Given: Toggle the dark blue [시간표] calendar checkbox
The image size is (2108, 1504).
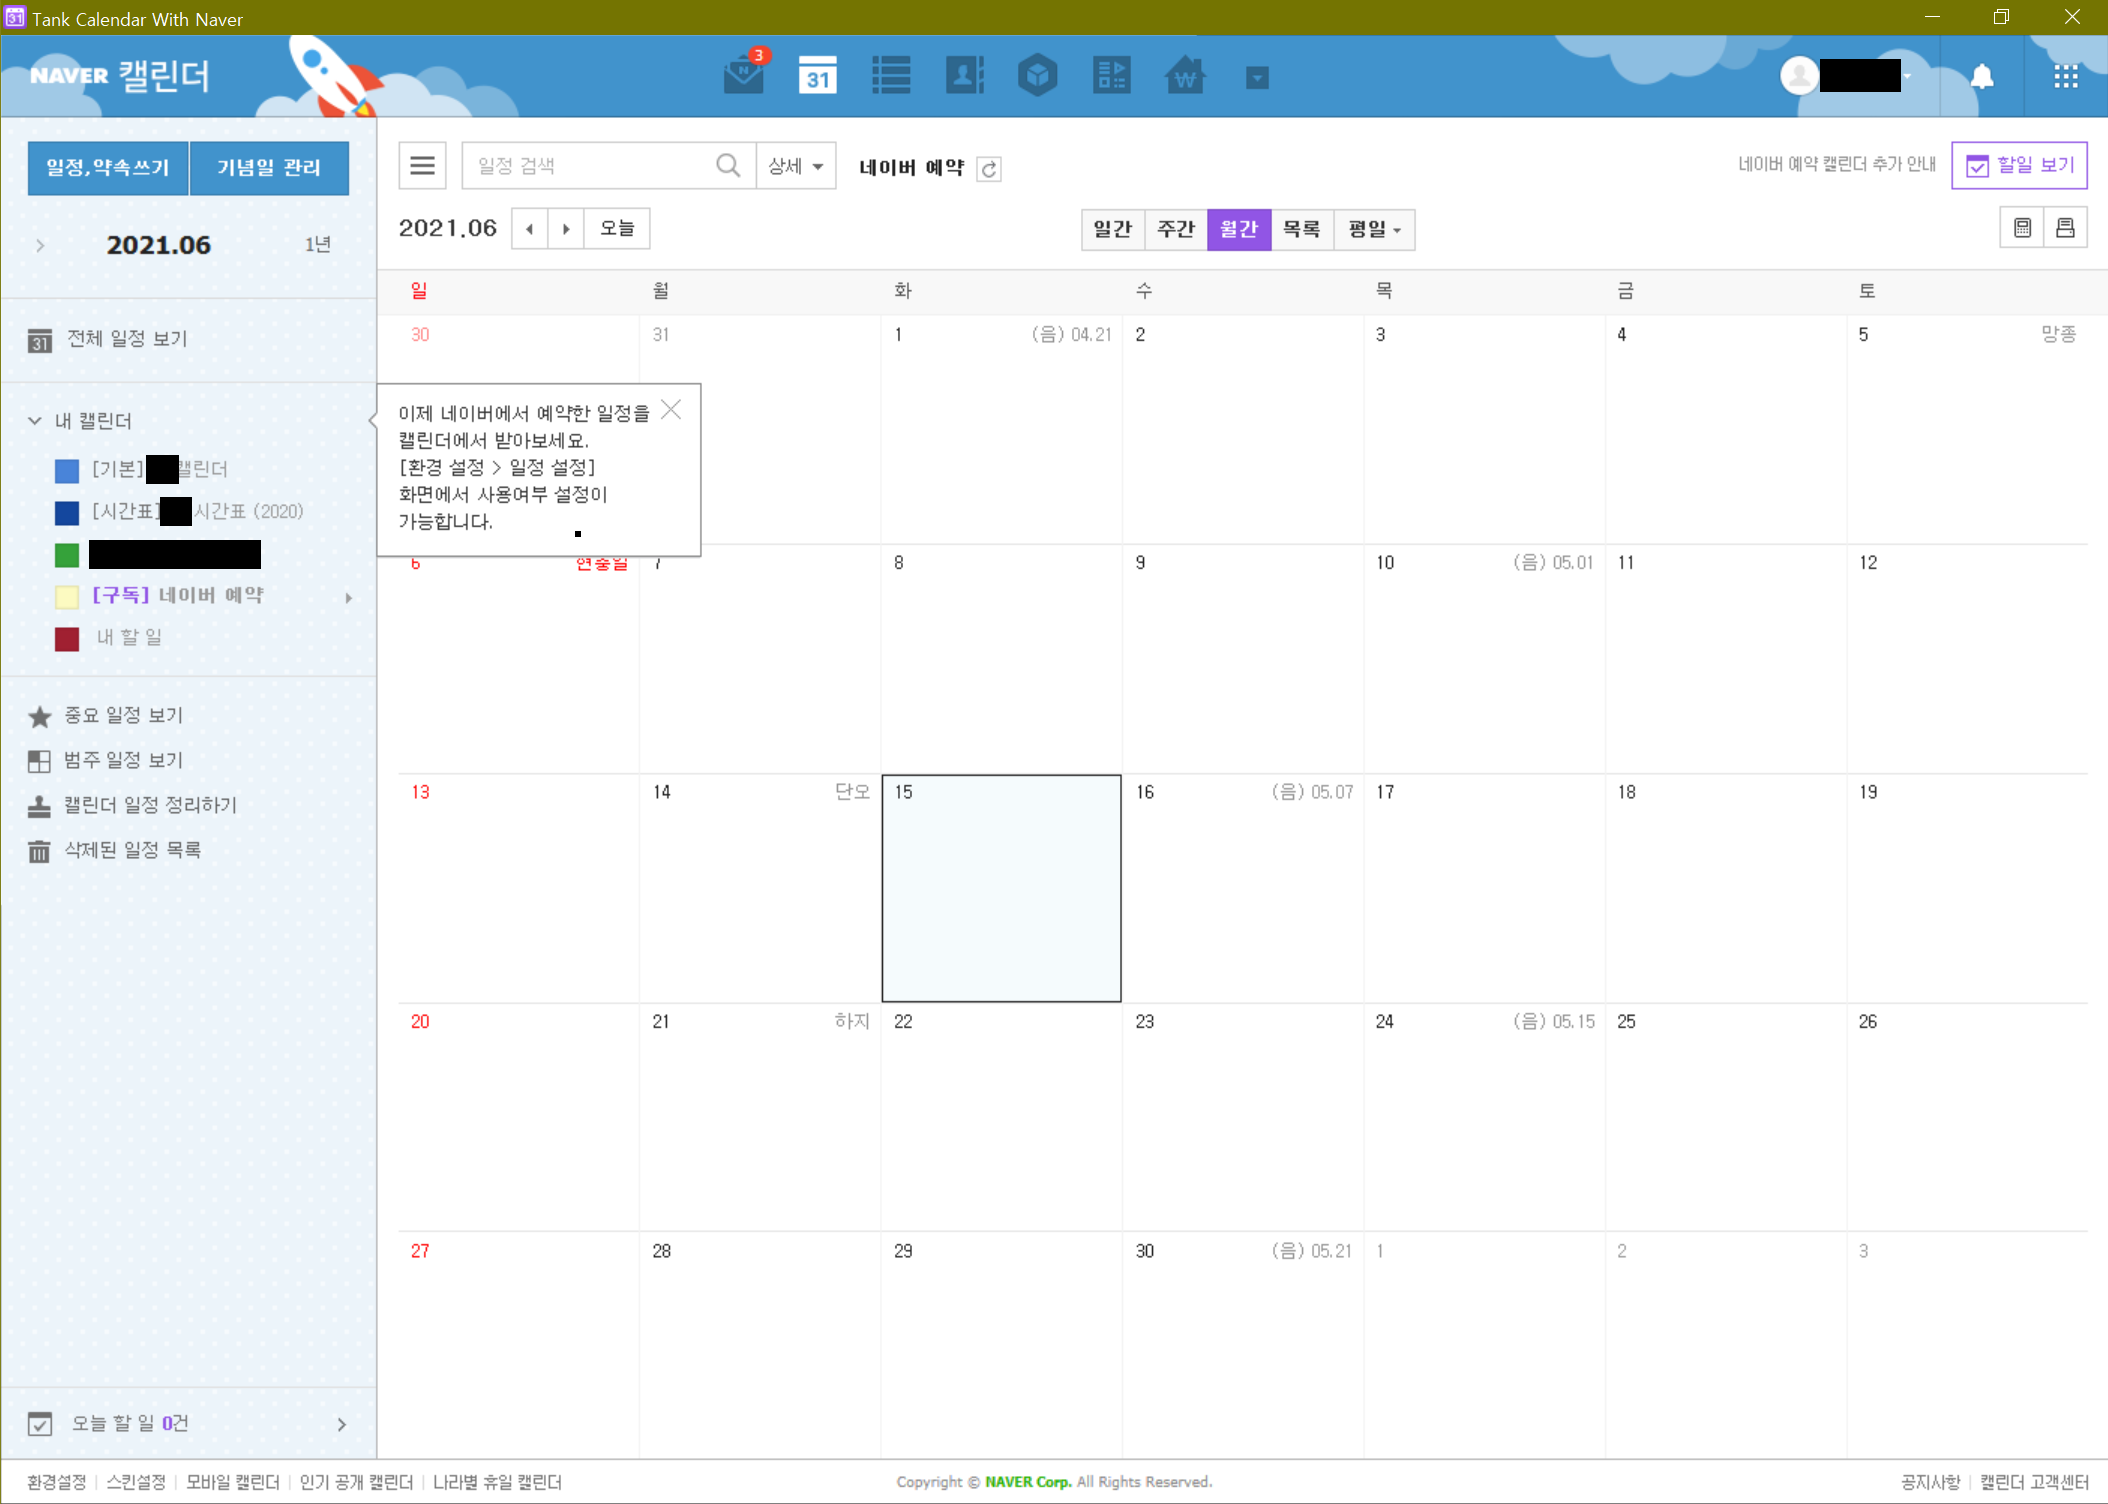Looking at the screenshot, I should [67, 513].
